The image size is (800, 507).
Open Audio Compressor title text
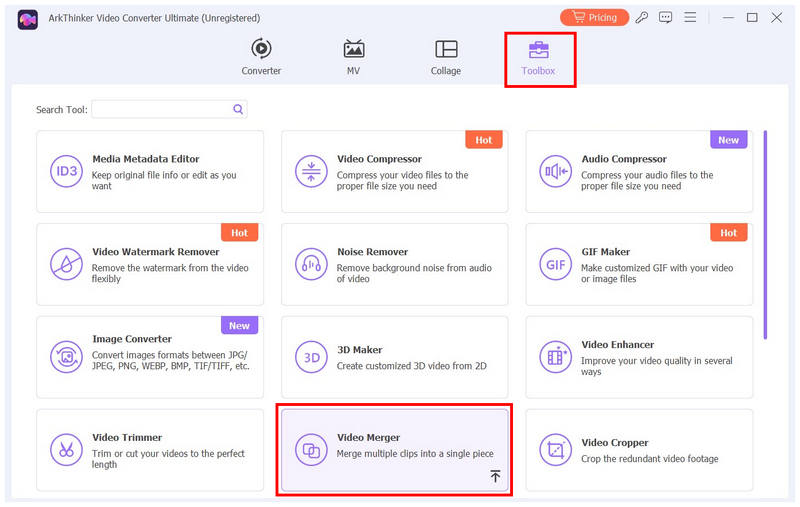coord(624,159)
